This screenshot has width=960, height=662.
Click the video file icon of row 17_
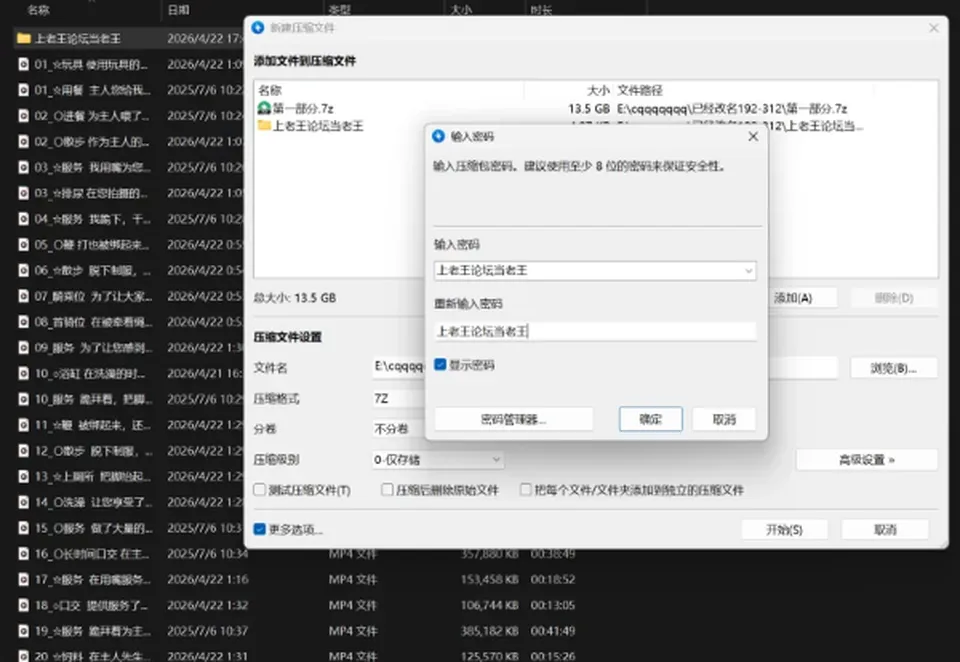coord(24,579)
